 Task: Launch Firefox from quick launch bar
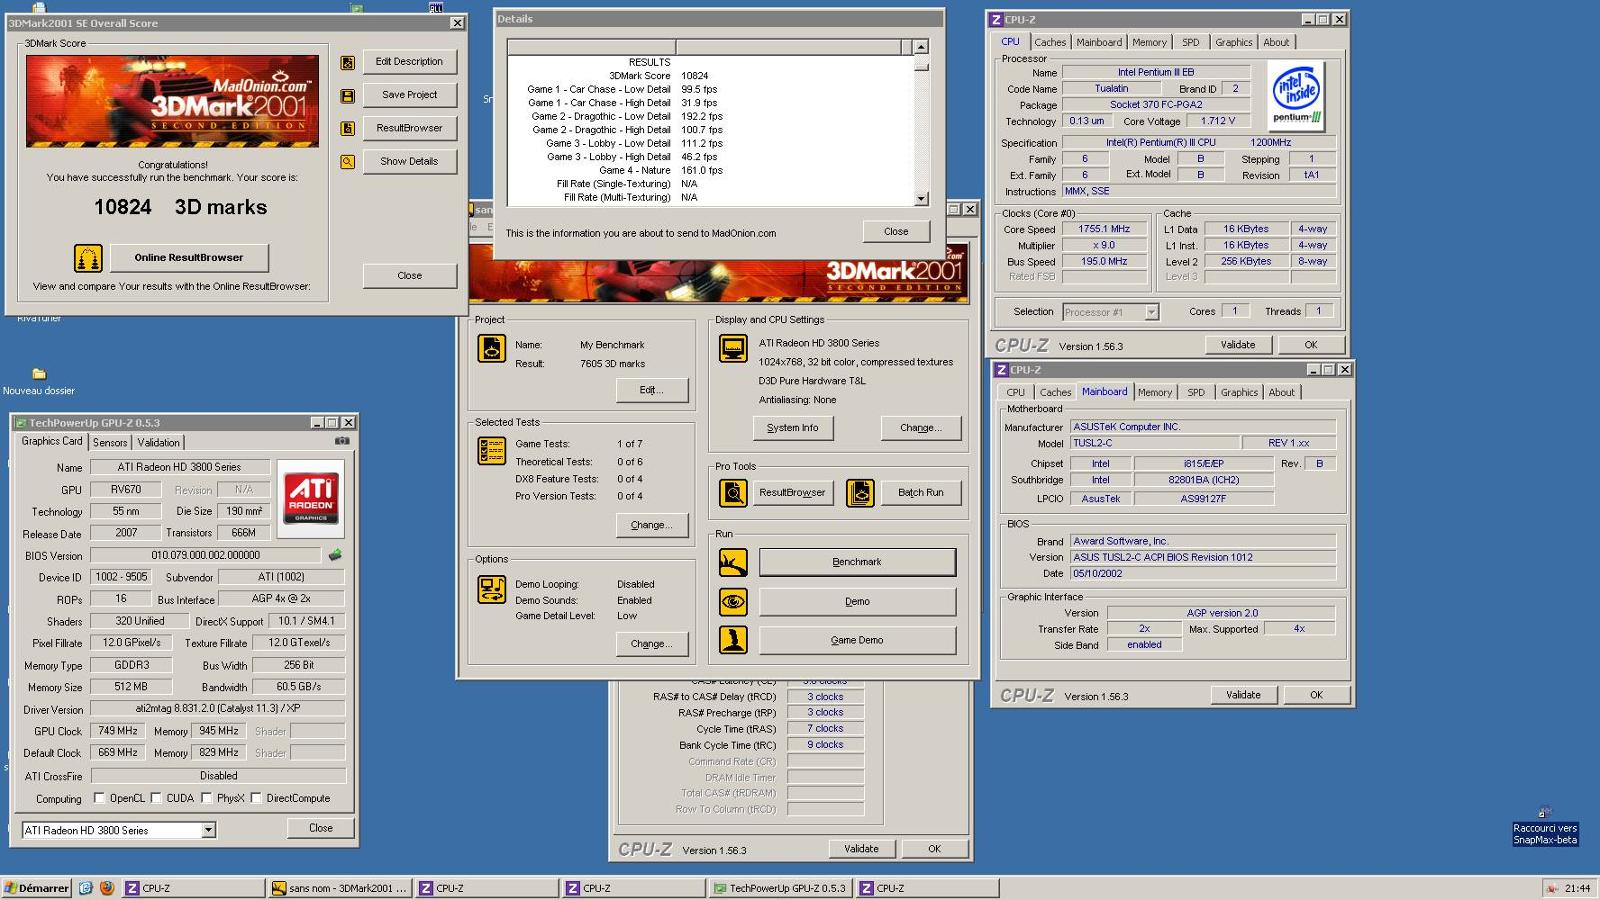107,888
